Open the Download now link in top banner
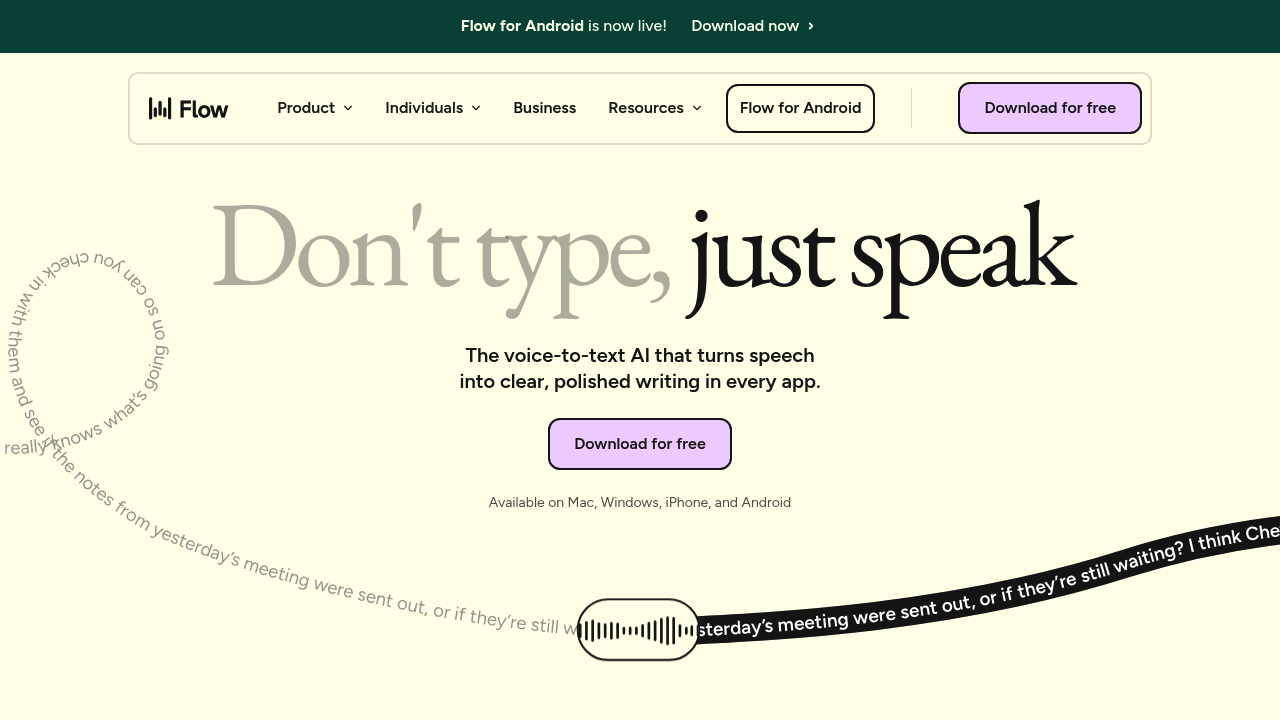 click(745, 26)
